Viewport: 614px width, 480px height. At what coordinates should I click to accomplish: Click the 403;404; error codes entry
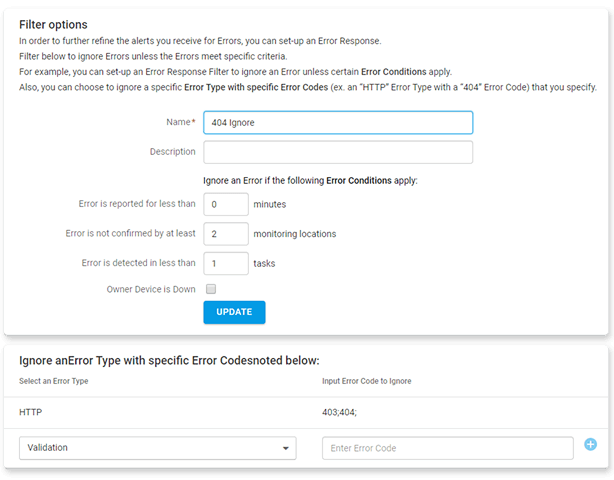click(x=339, y=412)
